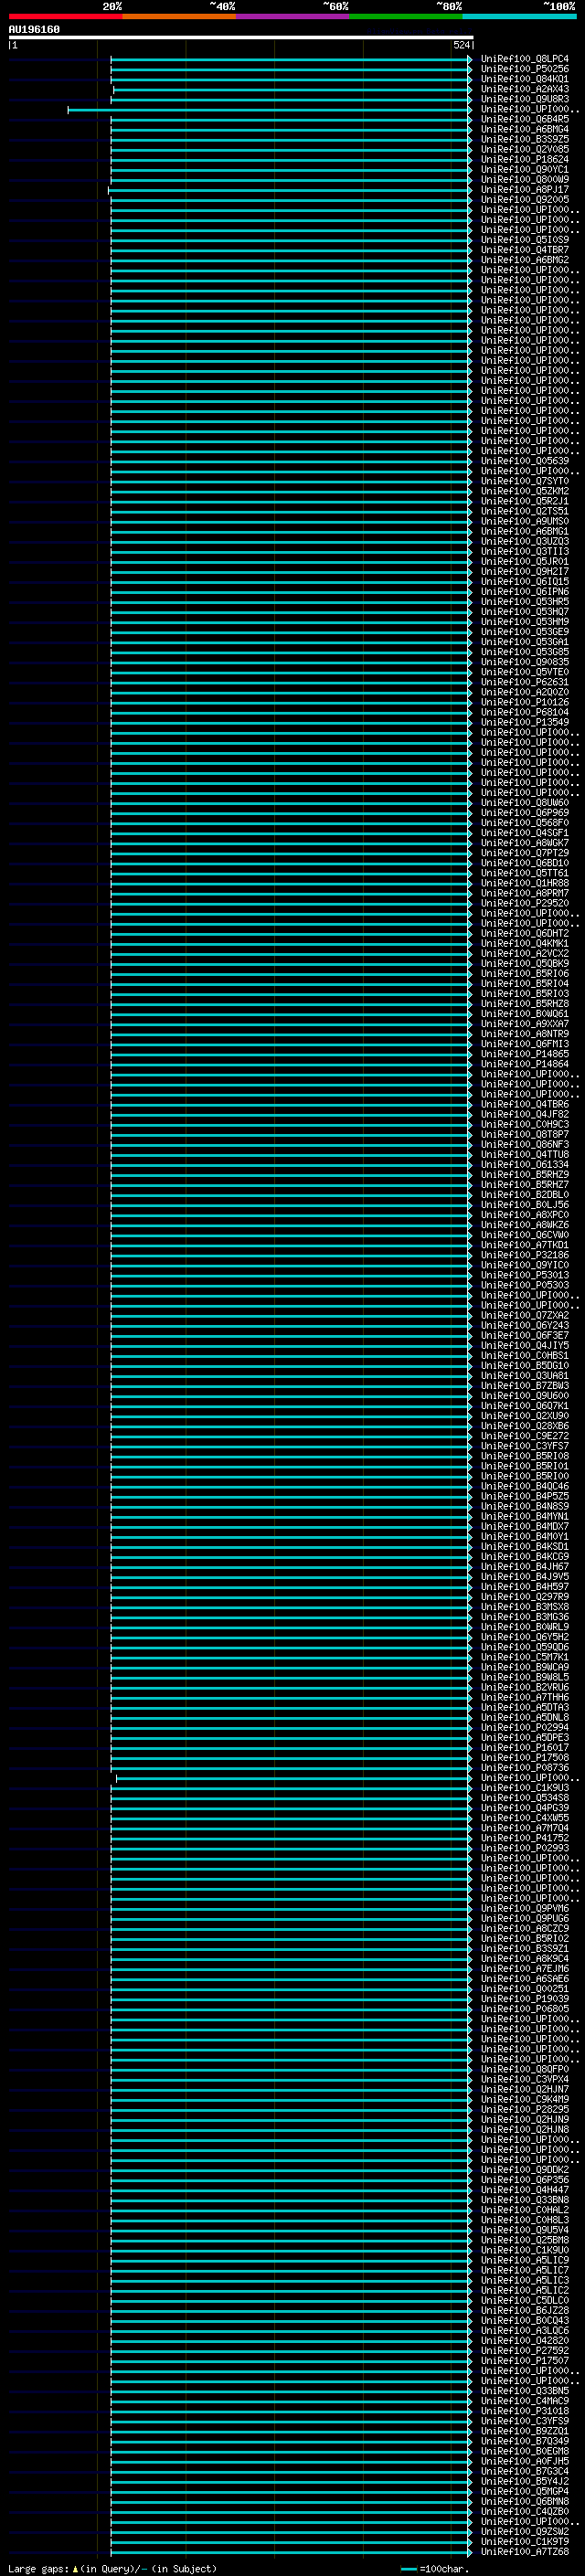Open hit UniRef100_C0H9C3
The width and height of the screenshot is (585, 2576).
pyautogui.click(x=524, y=1124)
